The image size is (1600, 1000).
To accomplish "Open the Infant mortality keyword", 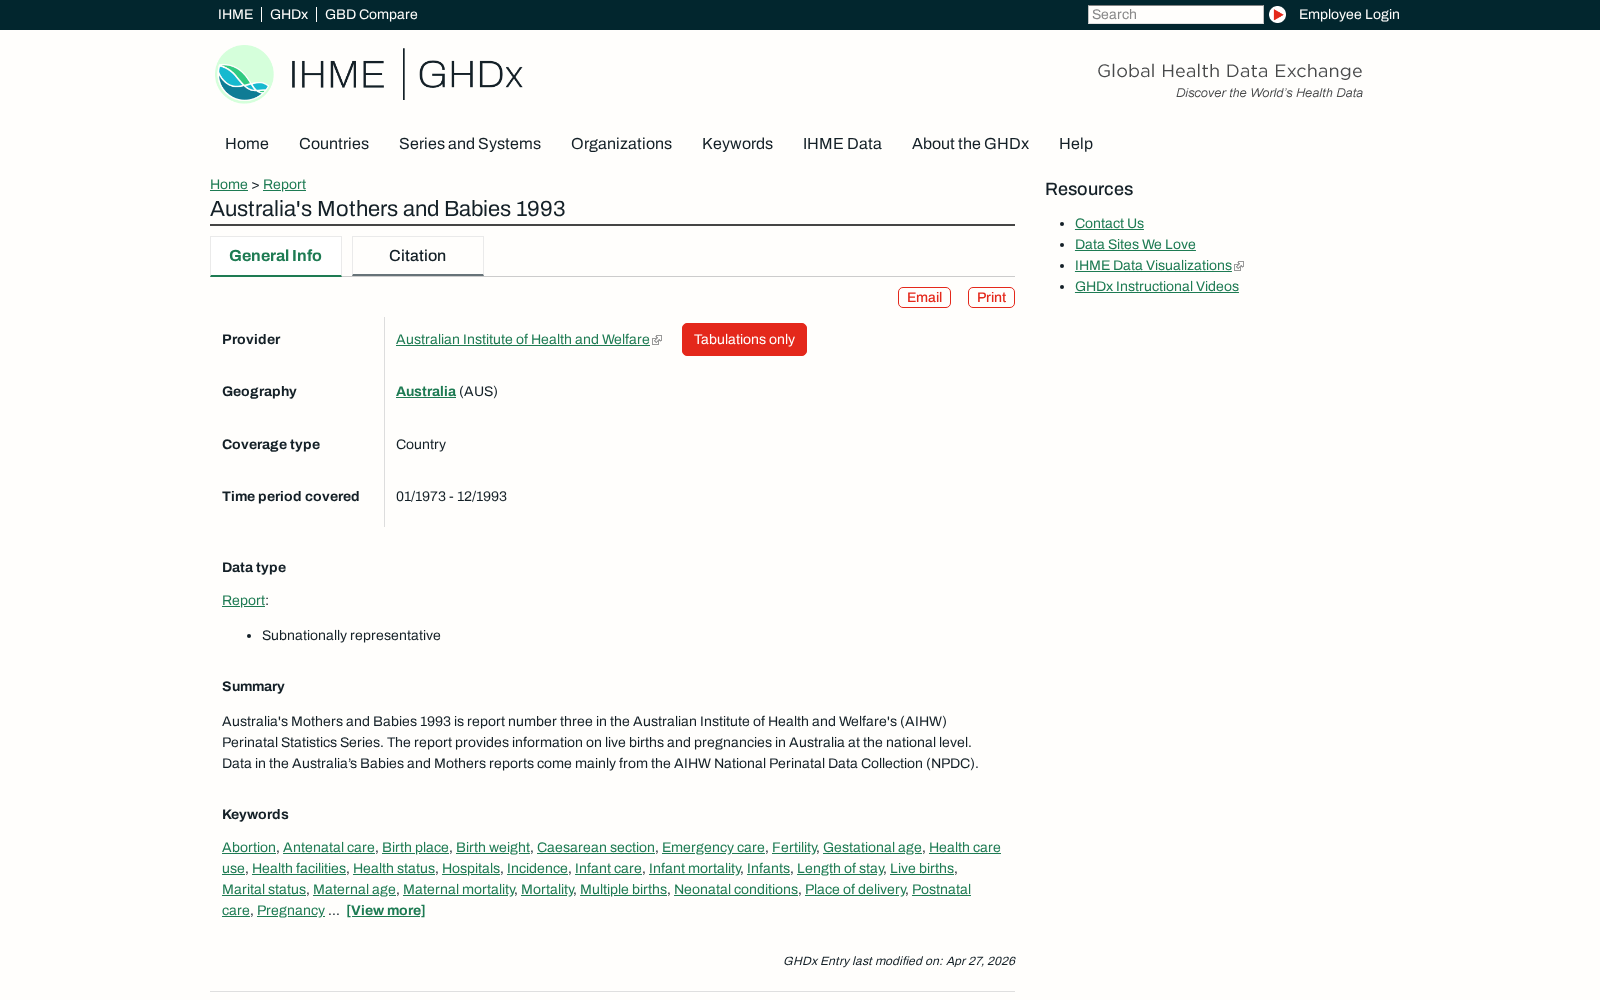I will (695, 868).
